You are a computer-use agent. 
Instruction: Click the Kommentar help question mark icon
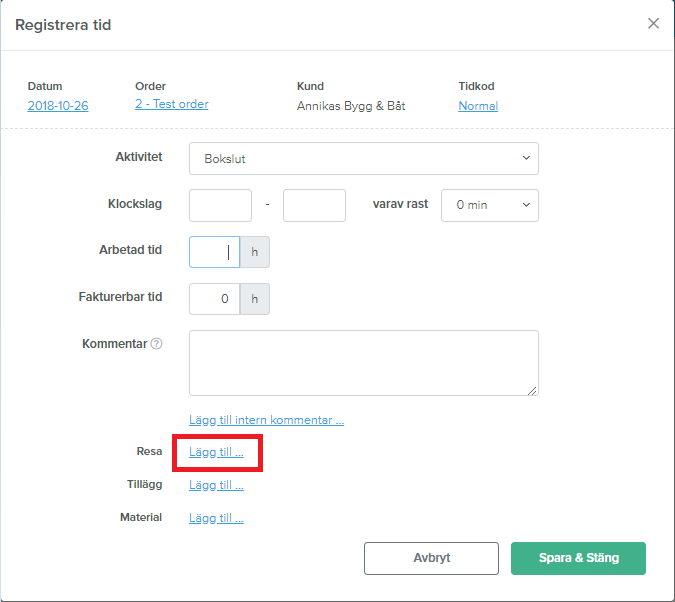[x=157, y=344]
